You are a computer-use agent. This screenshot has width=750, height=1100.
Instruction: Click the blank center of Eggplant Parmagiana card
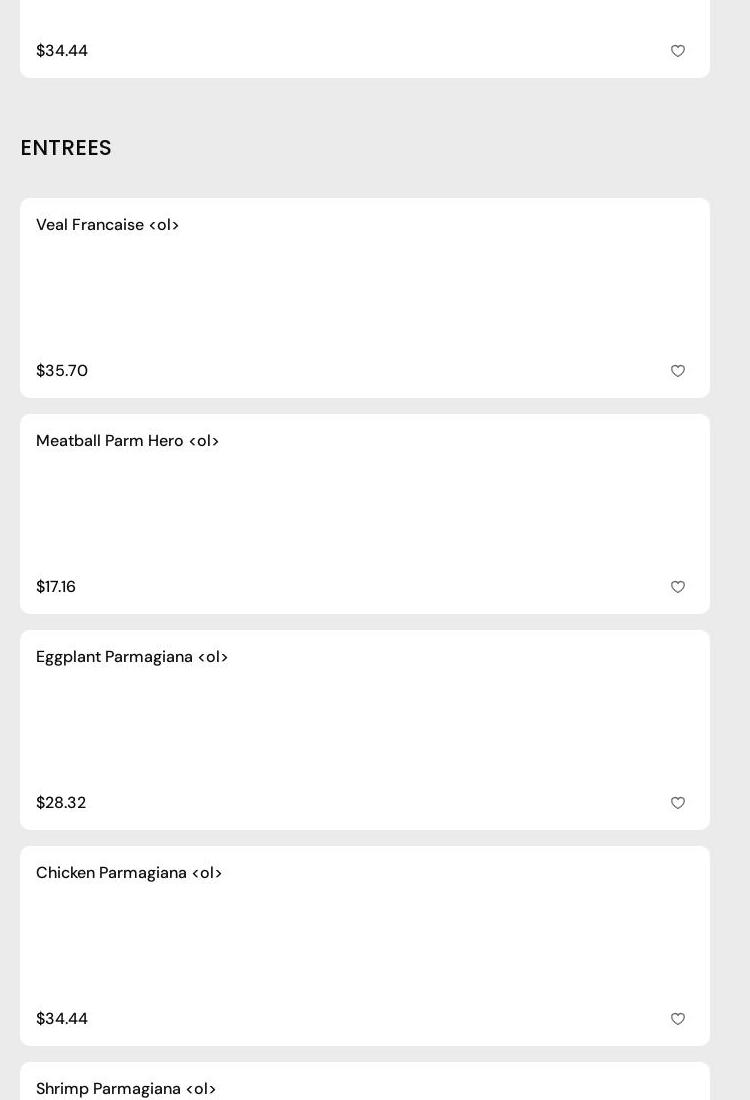click(365, 730)
